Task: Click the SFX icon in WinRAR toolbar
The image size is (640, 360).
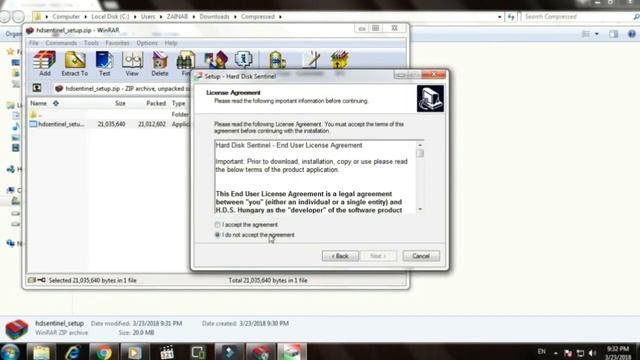Action: point(339,60)
